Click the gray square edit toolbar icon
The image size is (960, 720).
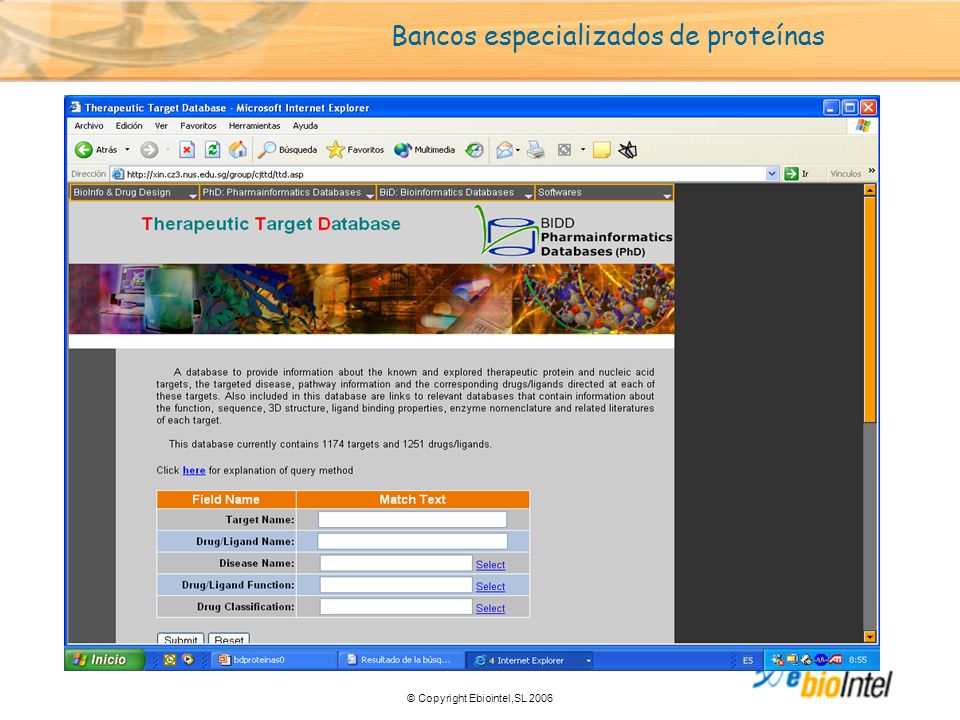pos(564,149)
